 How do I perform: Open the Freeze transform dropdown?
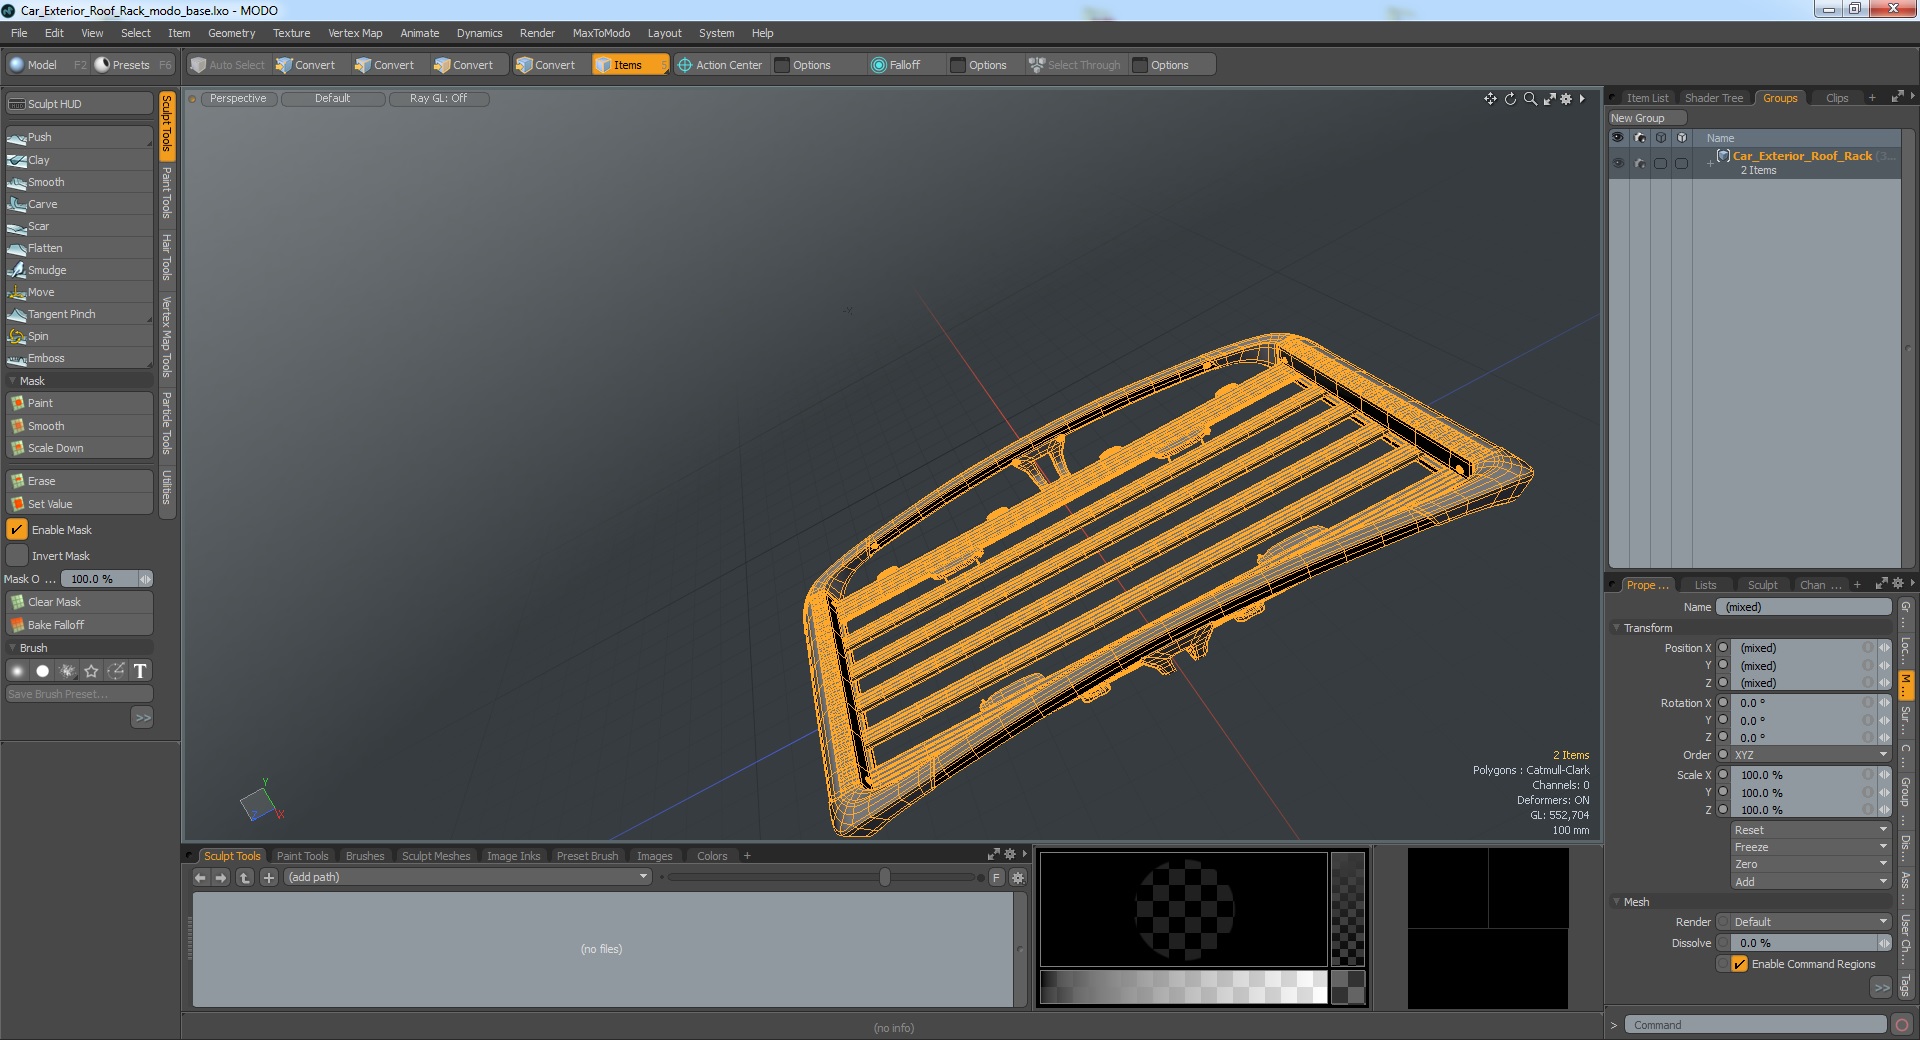click(x=1810, y=847)
